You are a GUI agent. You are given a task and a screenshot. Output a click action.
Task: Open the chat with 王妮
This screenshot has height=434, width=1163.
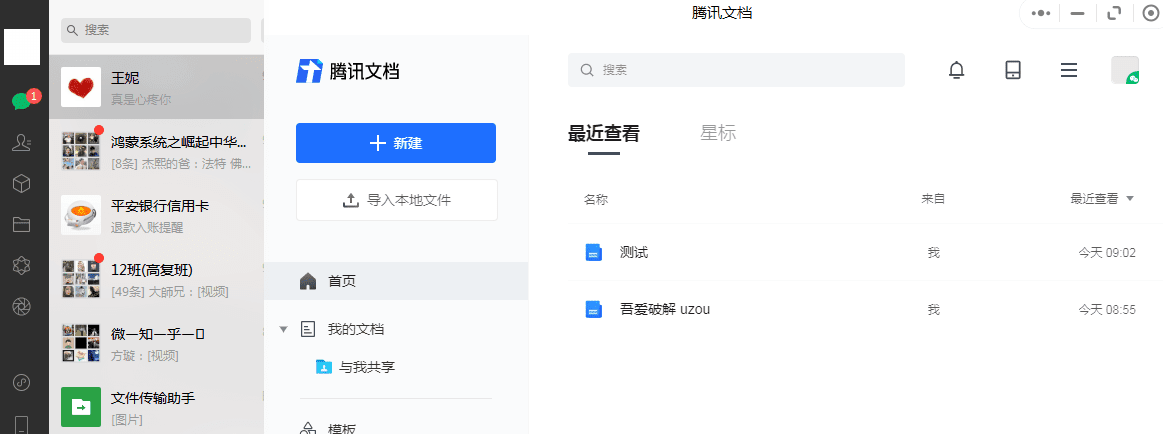156,87
